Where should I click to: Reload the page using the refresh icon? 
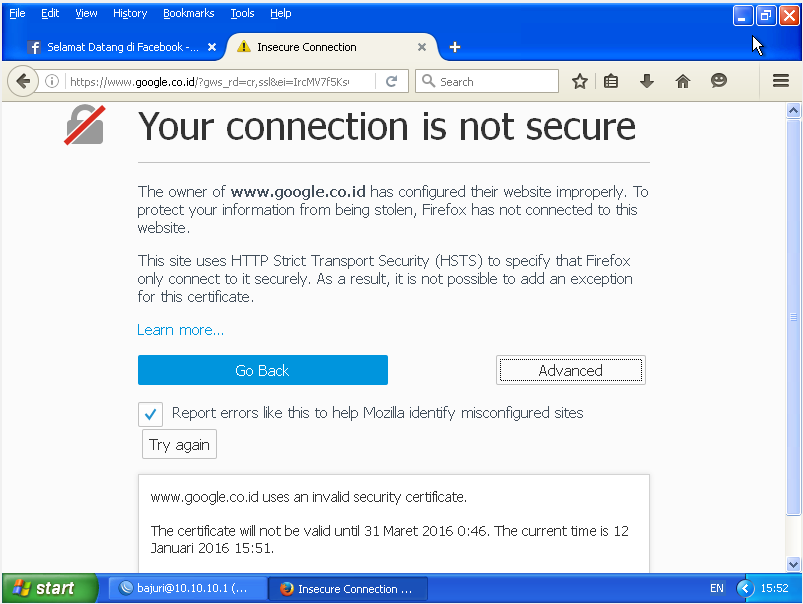pos(391,81)
